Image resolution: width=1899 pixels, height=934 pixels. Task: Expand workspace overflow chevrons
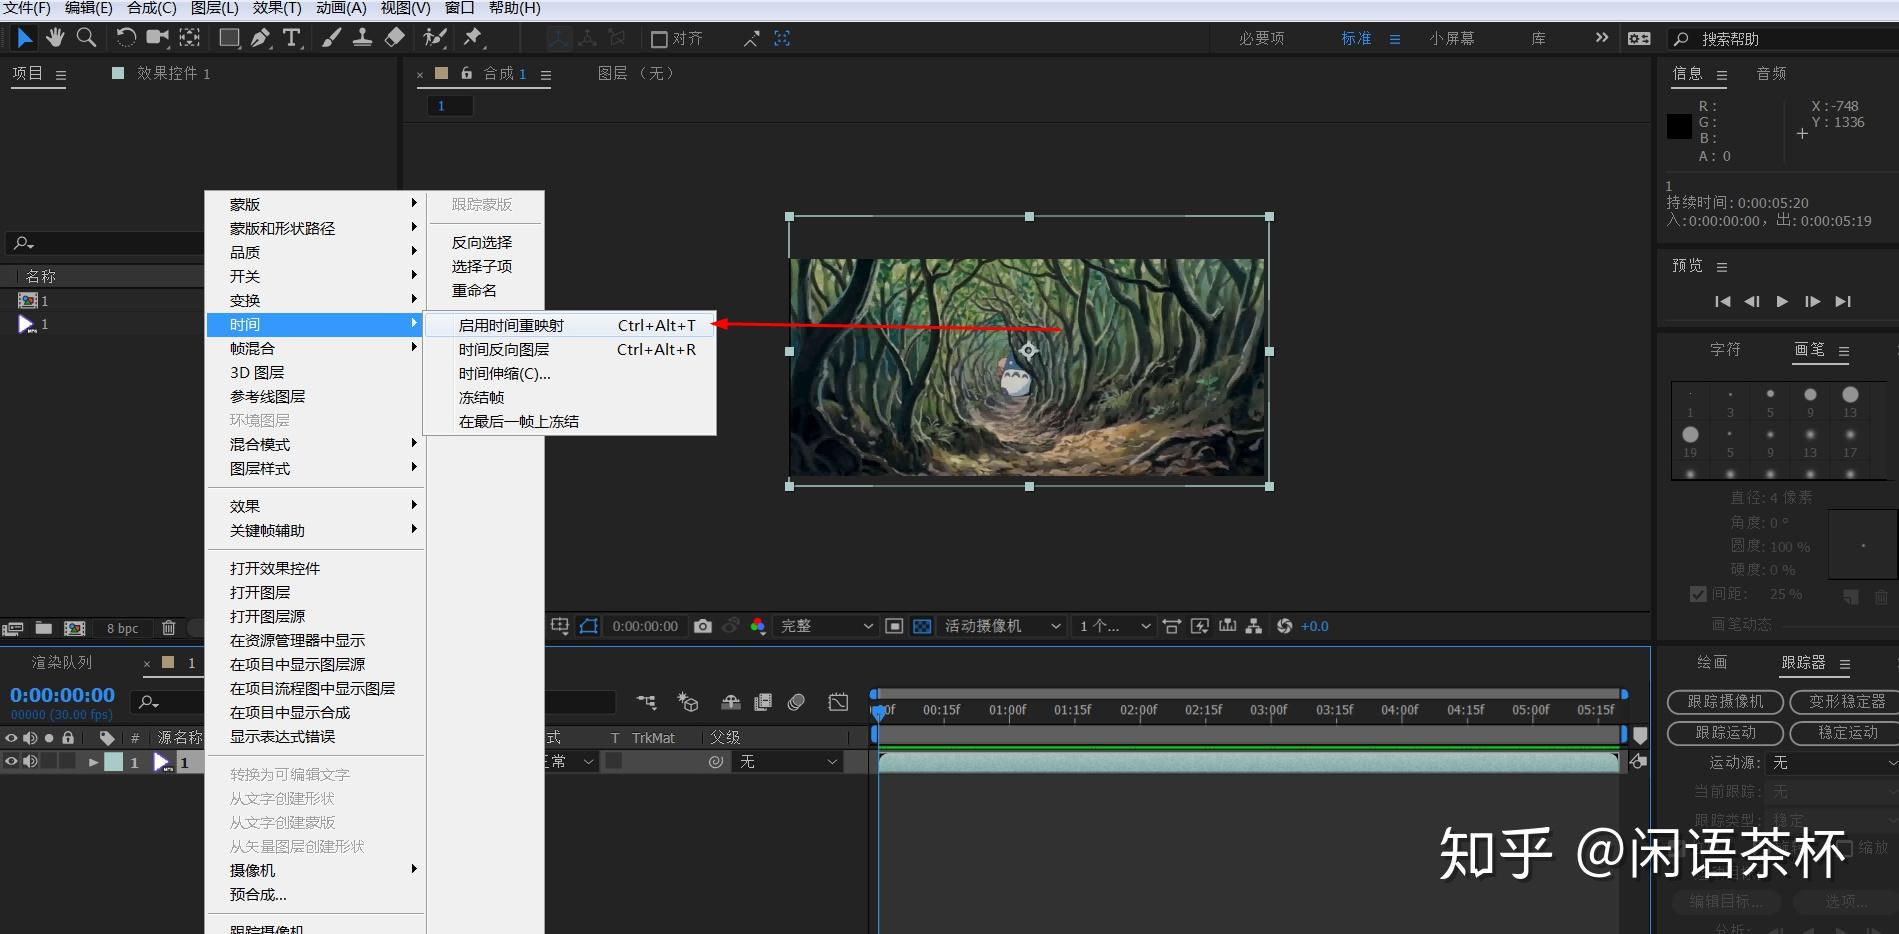point(1602,38)
